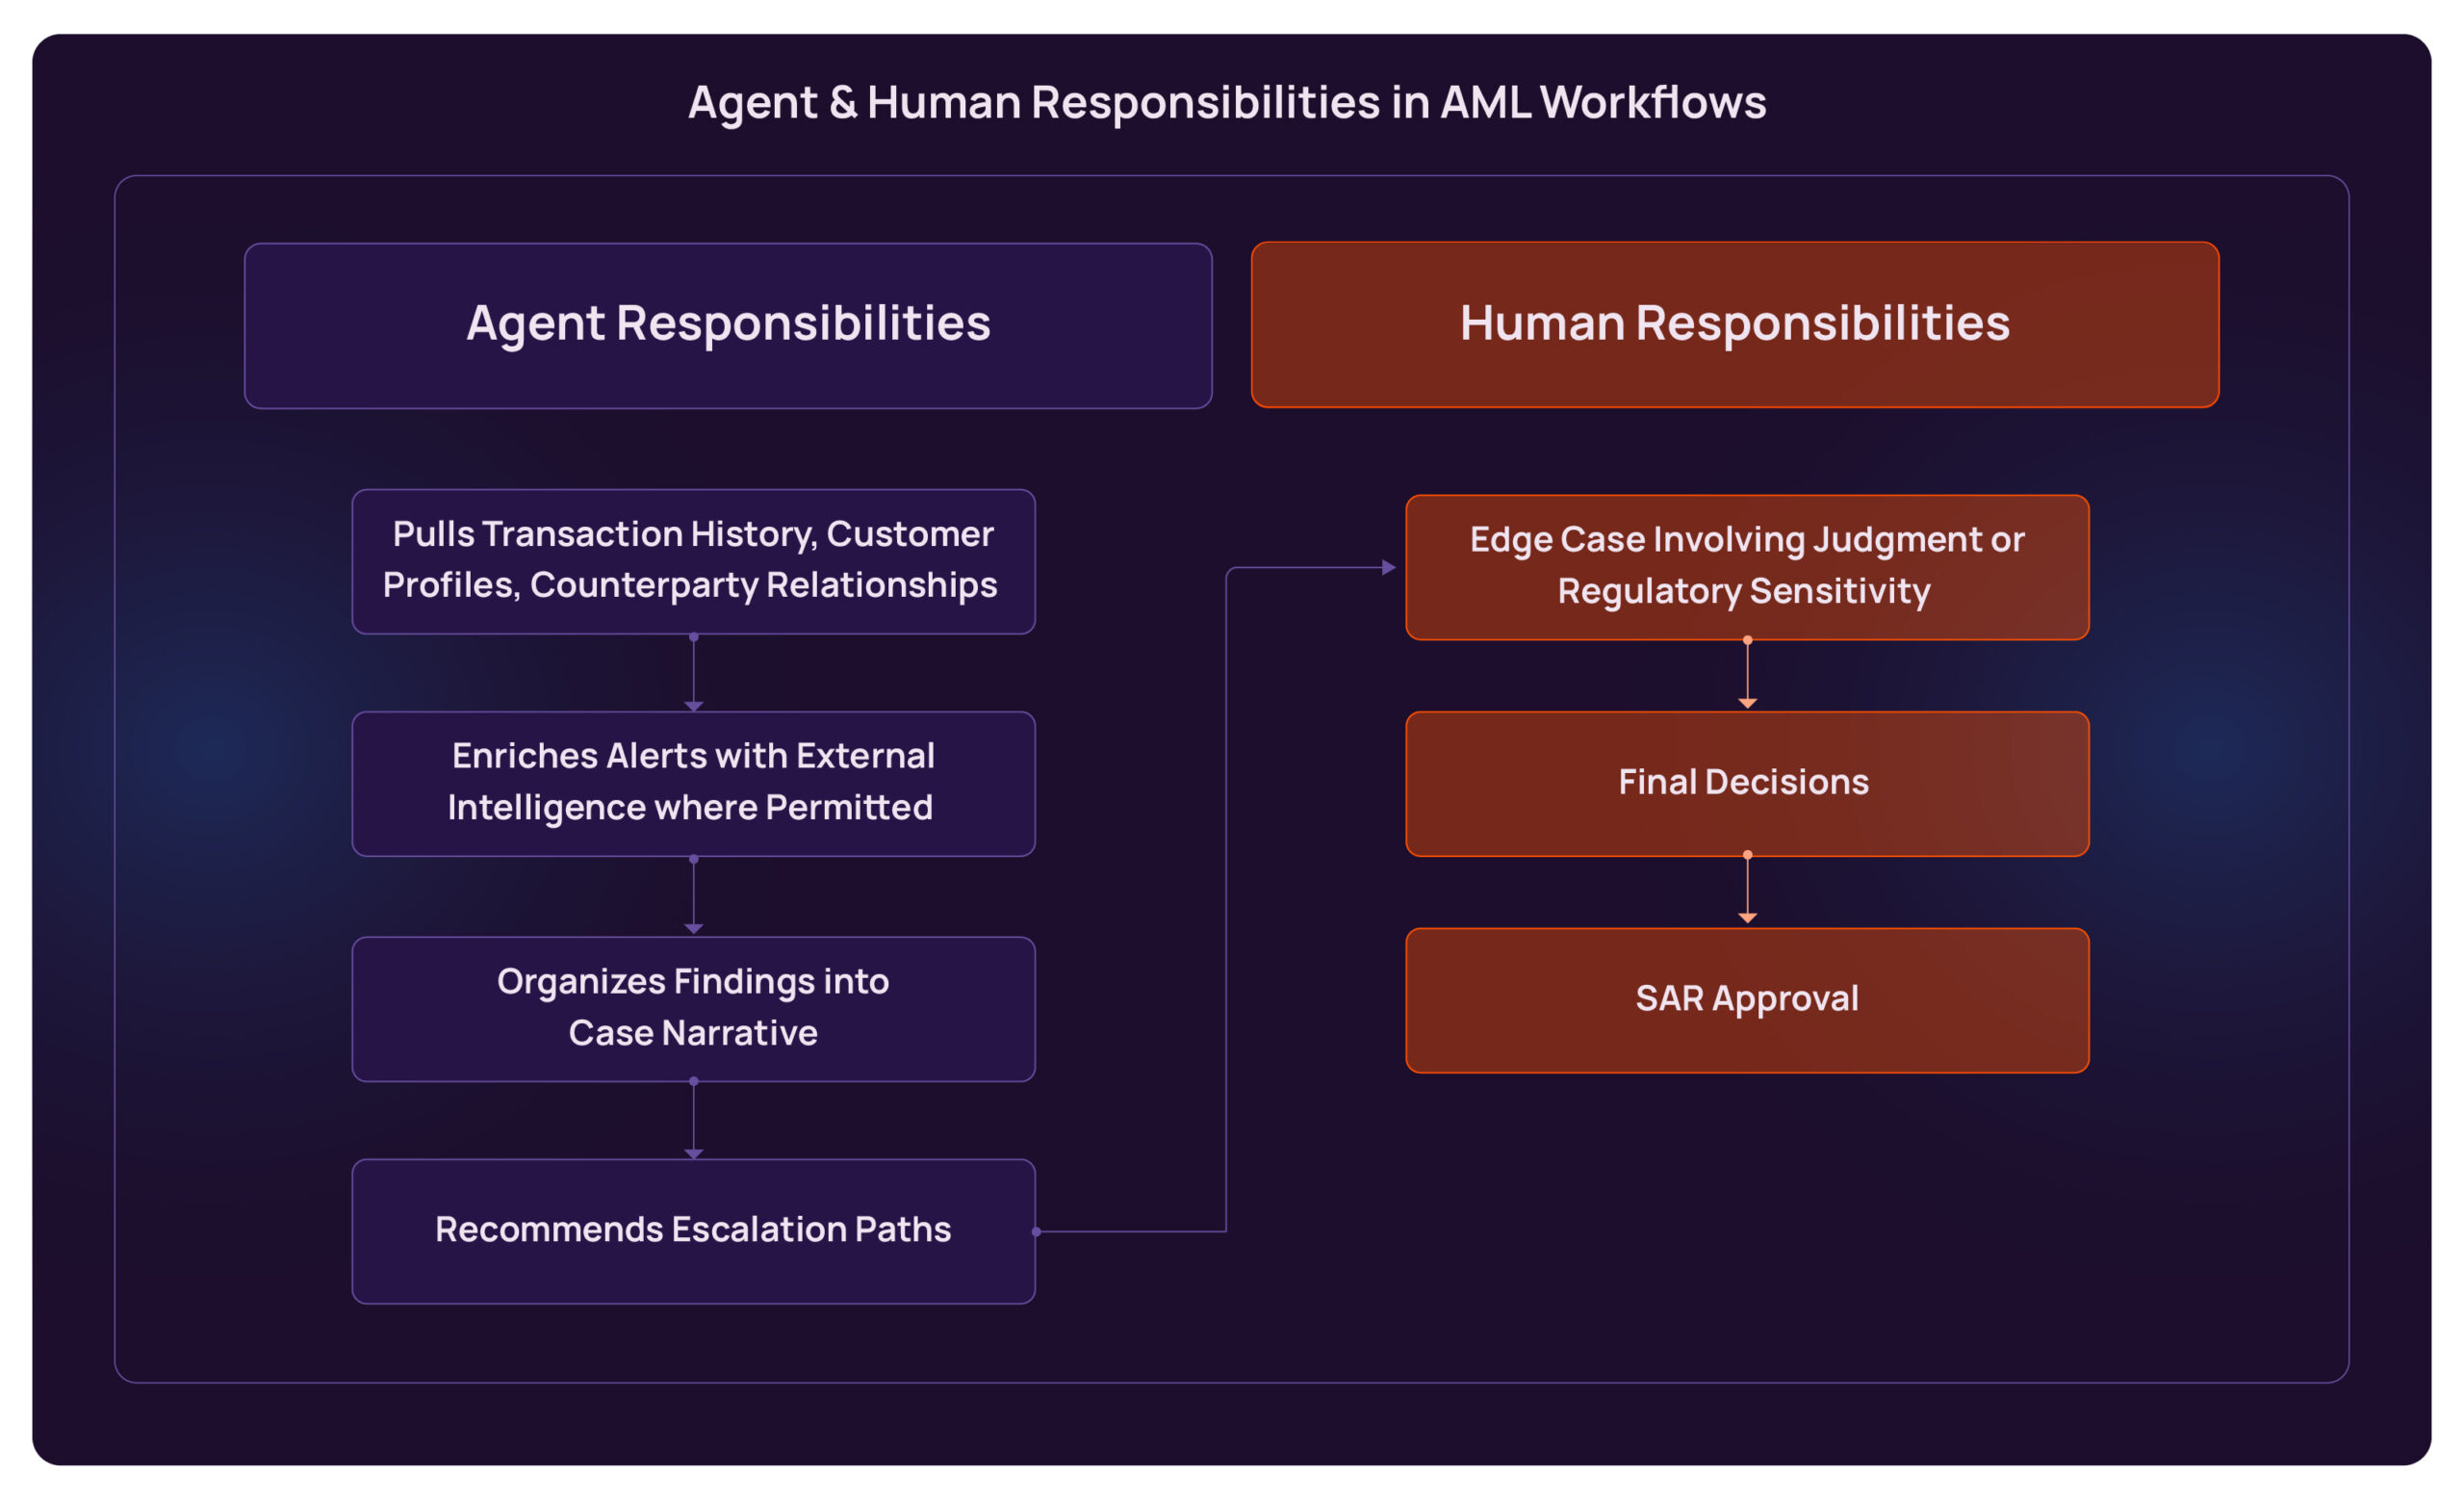Click the arrow between Edge Case and Final Decisions
This screenshot has height=1500, width=2464.
tap(1746, 672)
